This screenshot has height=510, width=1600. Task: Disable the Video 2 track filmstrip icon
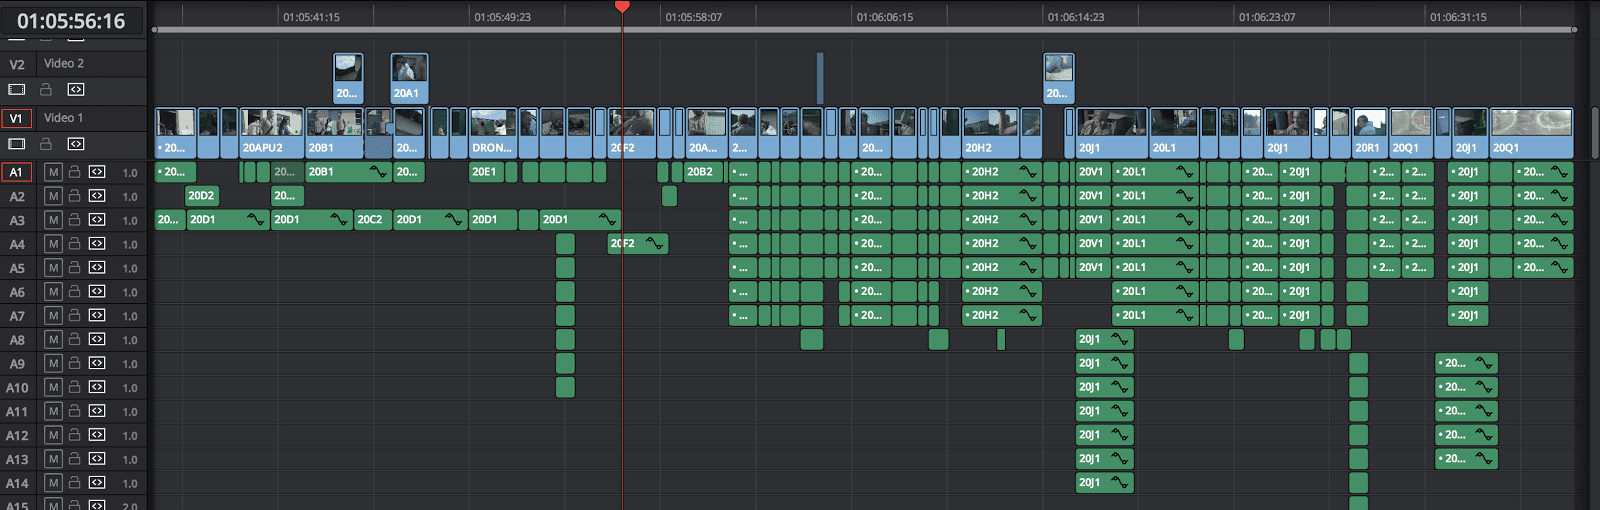(x=16, y=89)
